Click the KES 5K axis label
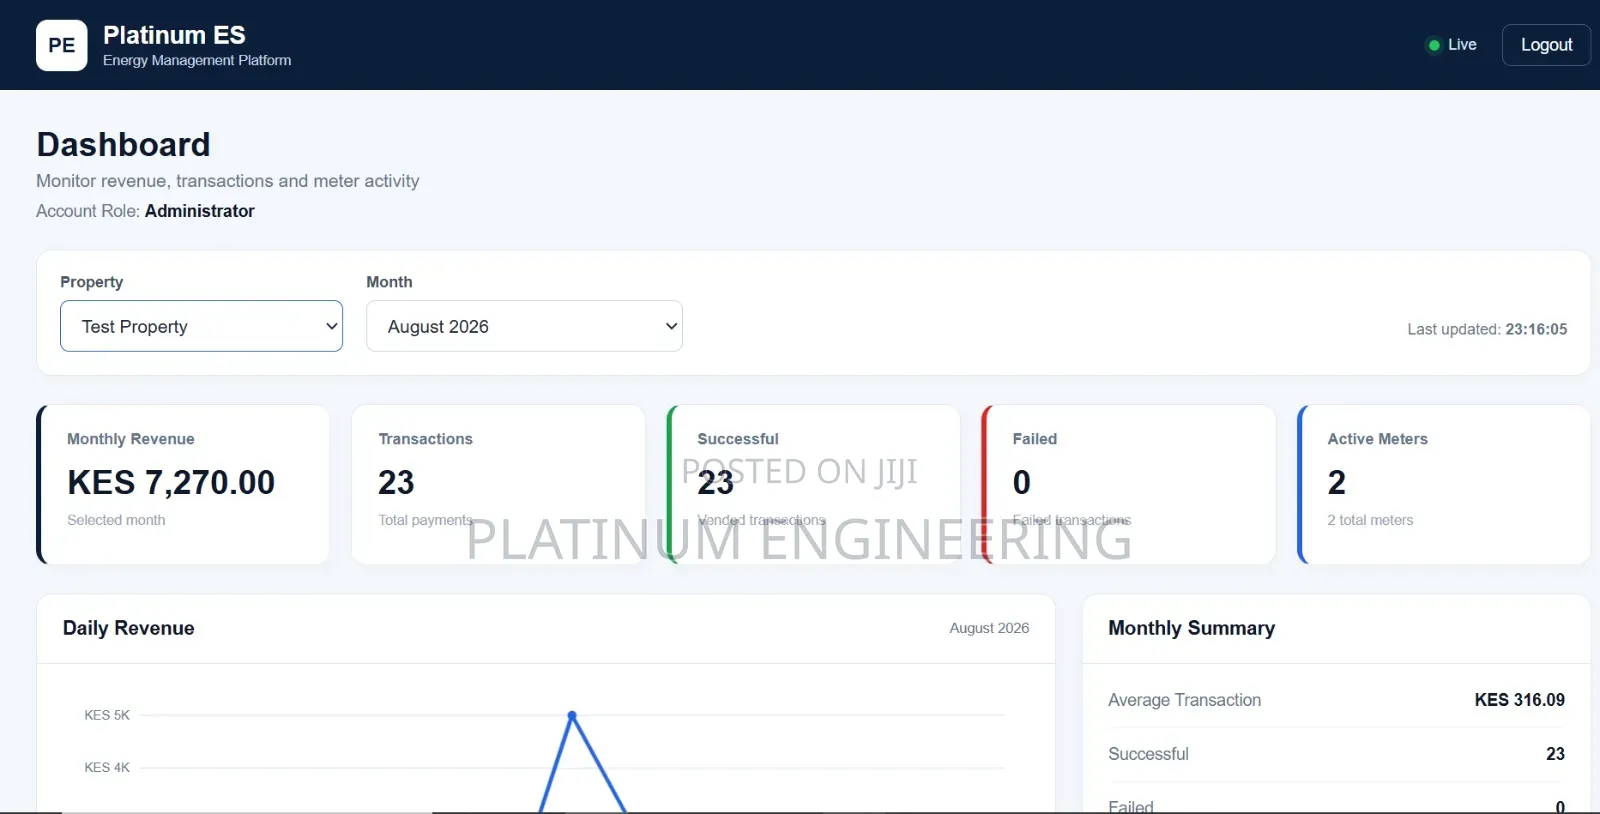The width and height of the screenshot is (1600, 814). click(x=107, y=715)
